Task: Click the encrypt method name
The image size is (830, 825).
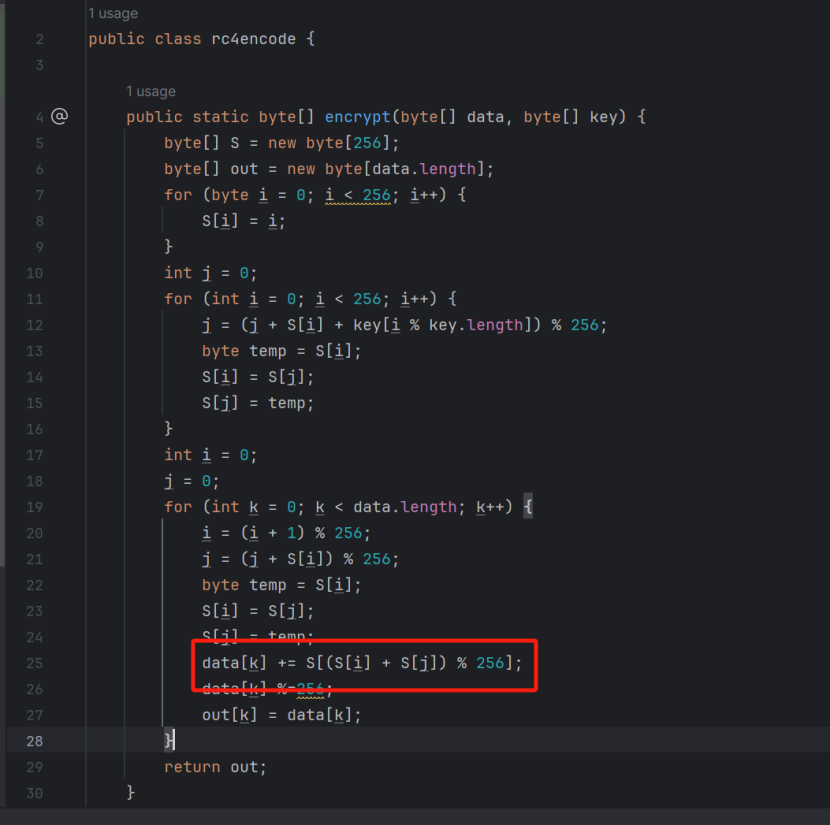Action: (357, 116)
